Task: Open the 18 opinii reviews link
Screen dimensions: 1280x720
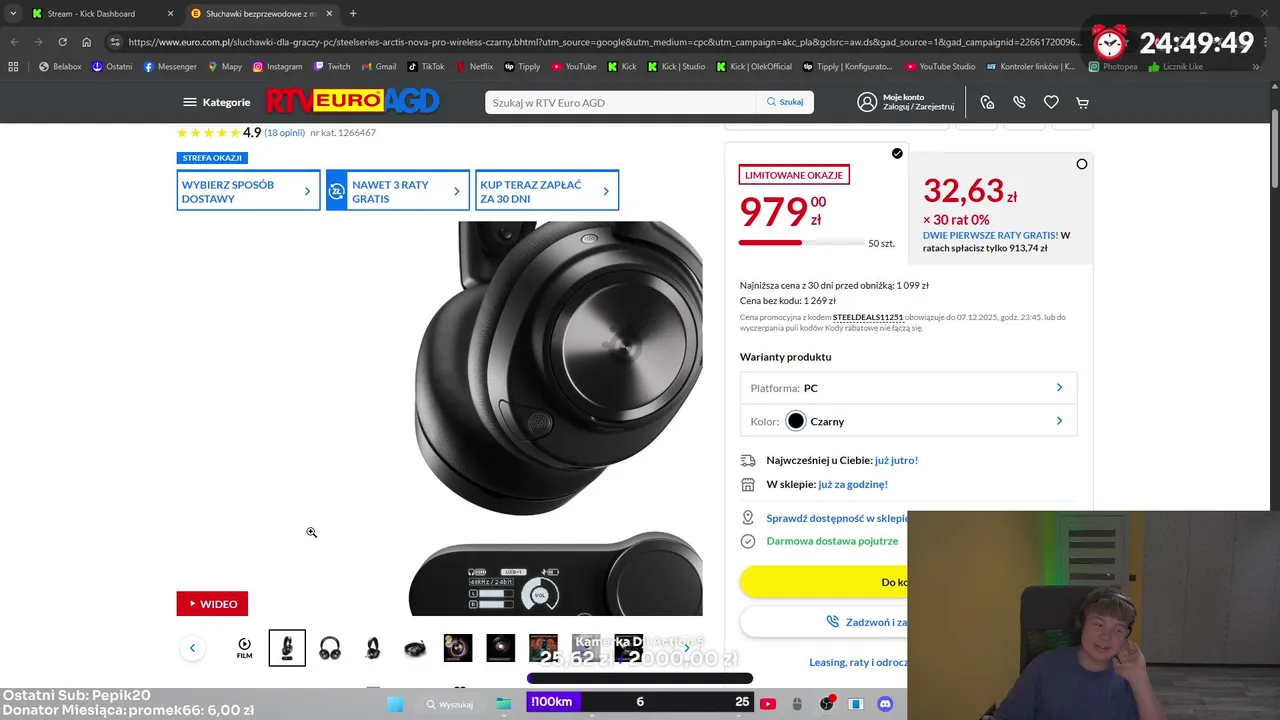Action: [285, 133]
